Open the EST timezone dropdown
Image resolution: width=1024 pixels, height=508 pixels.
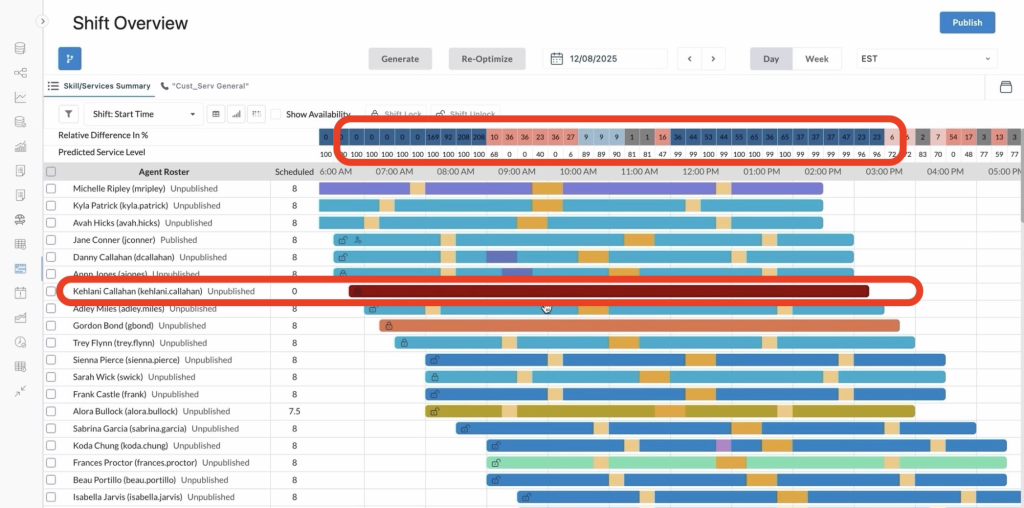(926, 59)
